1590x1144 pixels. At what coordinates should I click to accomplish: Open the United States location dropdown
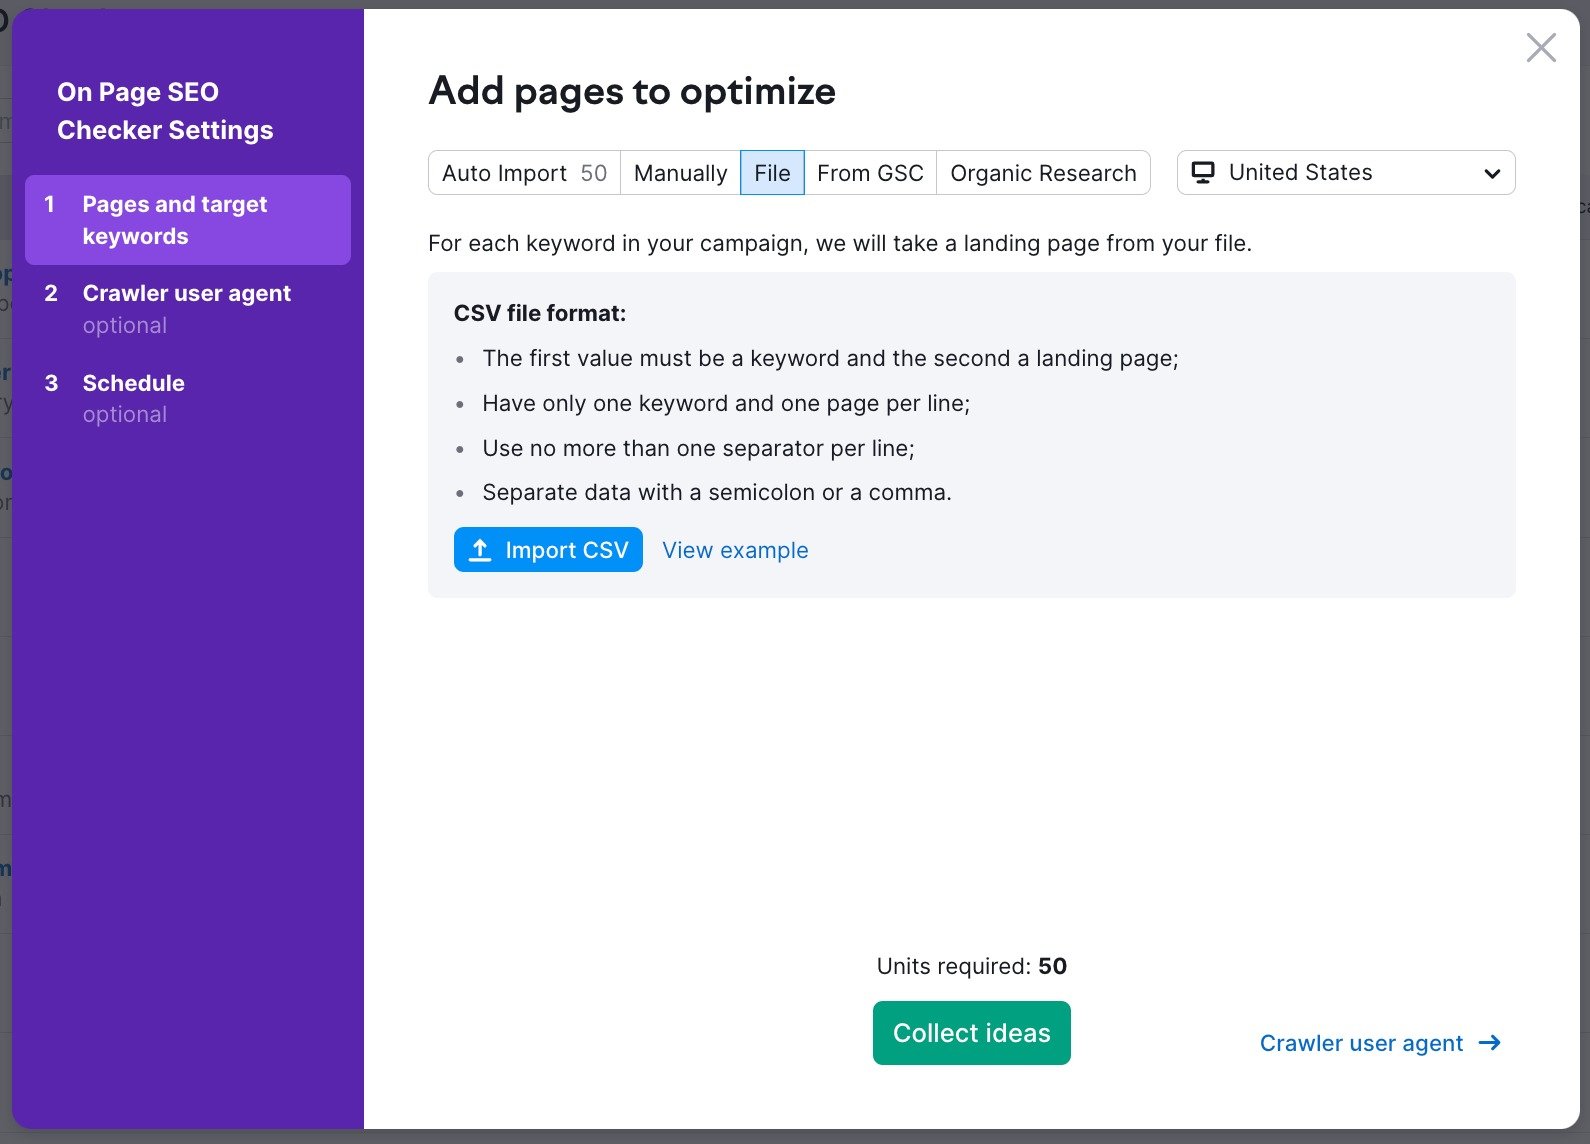pyautogui.click(x=1345, y=173)
